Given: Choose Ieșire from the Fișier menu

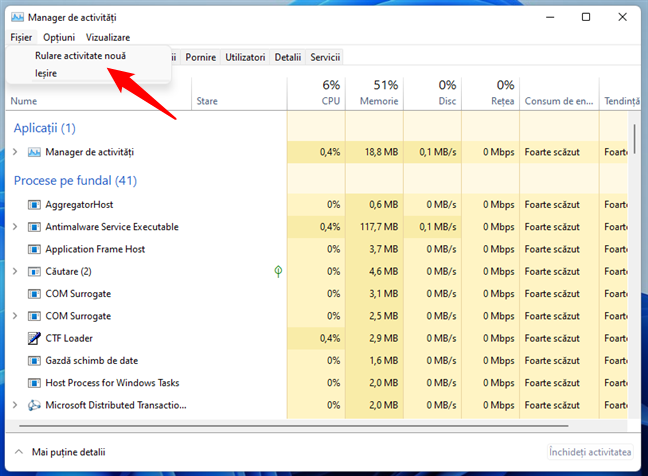Looking at the screenshot, I should 46,74.
